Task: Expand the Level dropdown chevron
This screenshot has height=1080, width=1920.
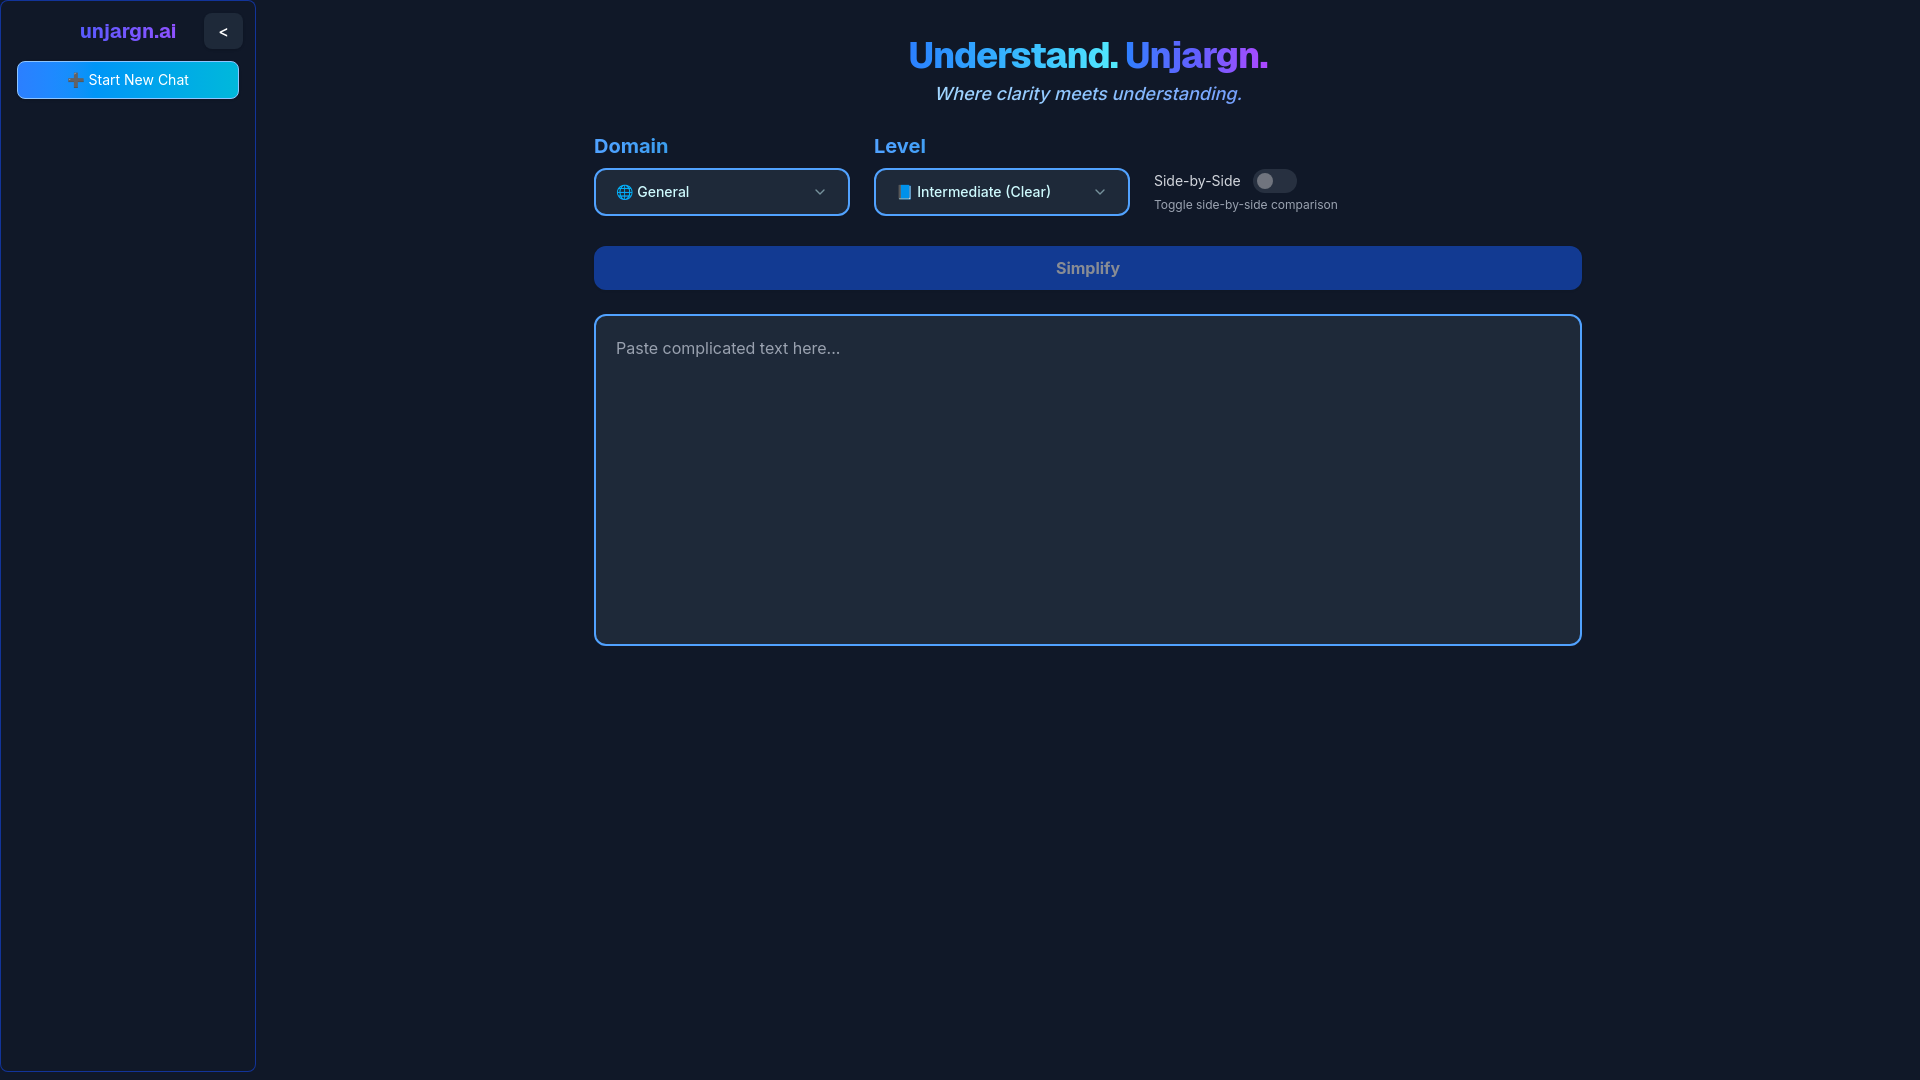Action: point(1100,192)
